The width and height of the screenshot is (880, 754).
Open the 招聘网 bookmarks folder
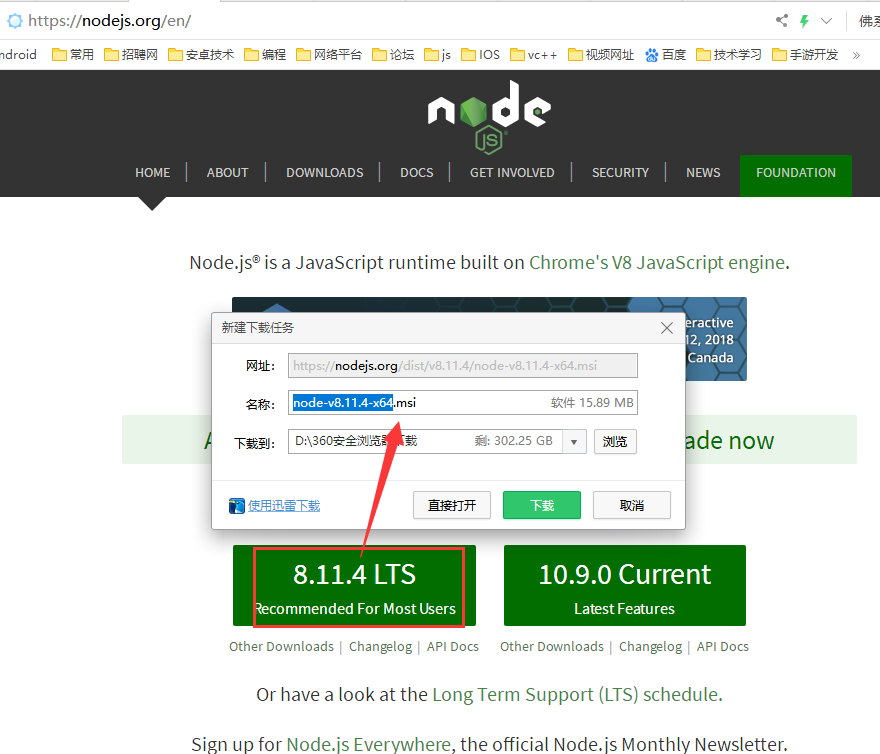click(131, 54)
